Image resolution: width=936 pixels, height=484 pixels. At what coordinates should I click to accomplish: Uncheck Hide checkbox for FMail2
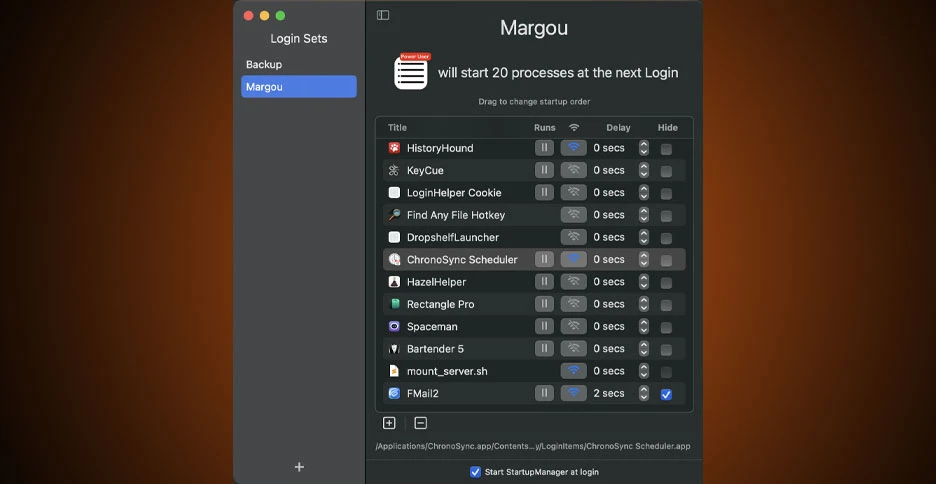pyautogui.click(x=666, y=394)
